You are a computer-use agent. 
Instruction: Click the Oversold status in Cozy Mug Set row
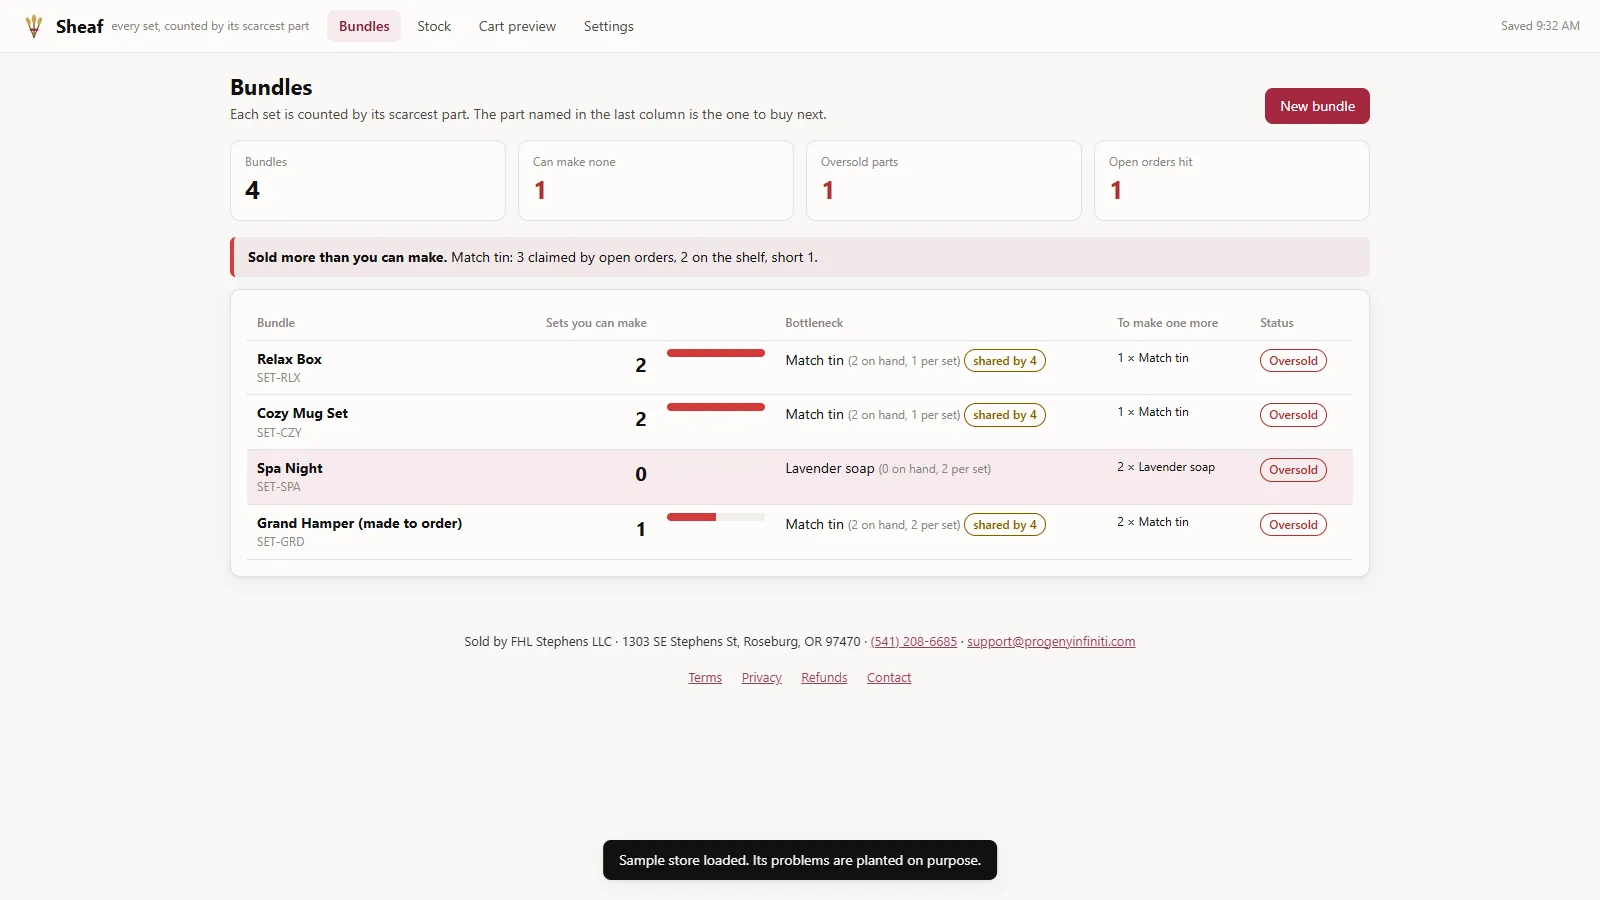[x=1293, y=415]
